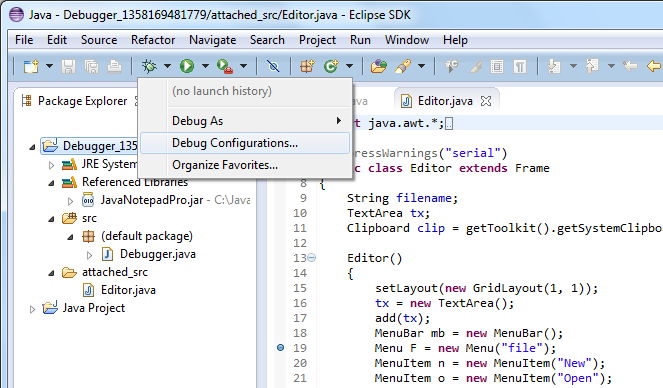
Task: Open the Navigate menu
Action: pos(213,40)
